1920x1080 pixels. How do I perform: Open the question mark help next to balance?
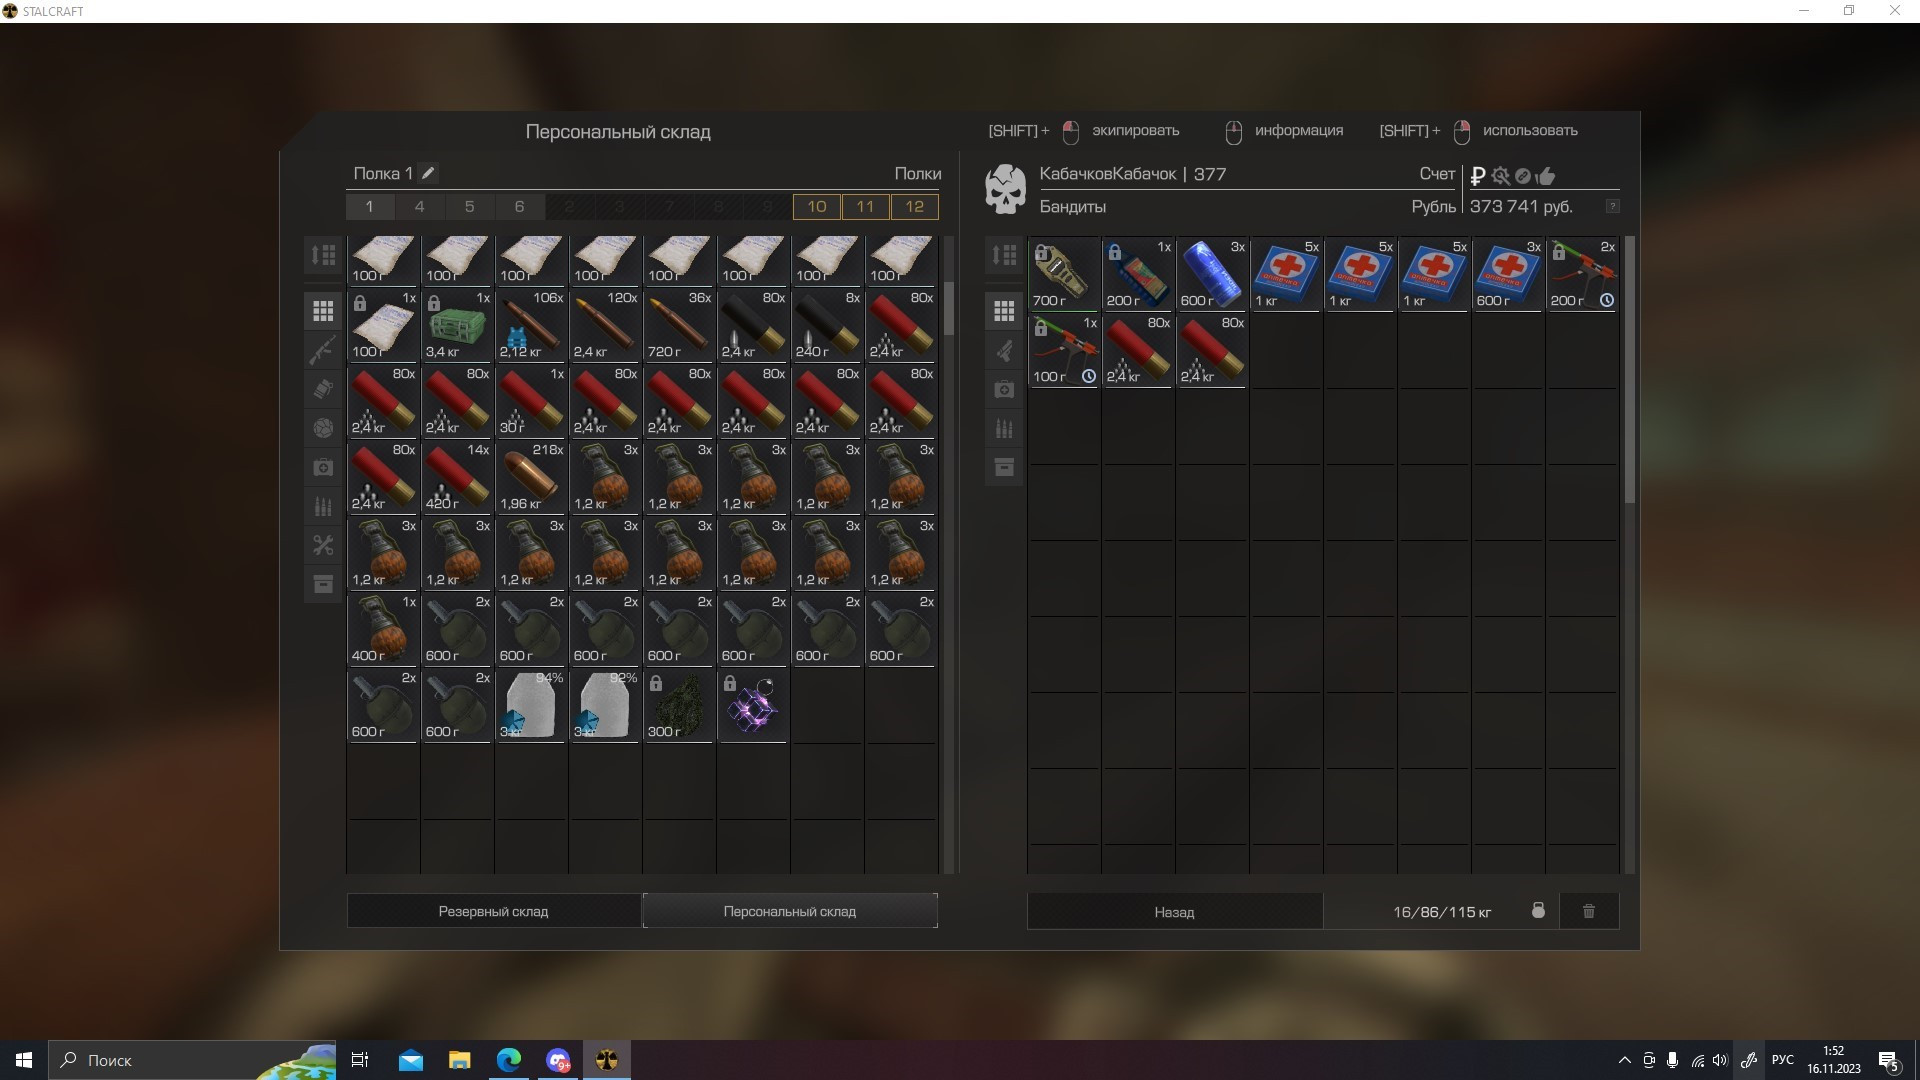point(1612,206)
